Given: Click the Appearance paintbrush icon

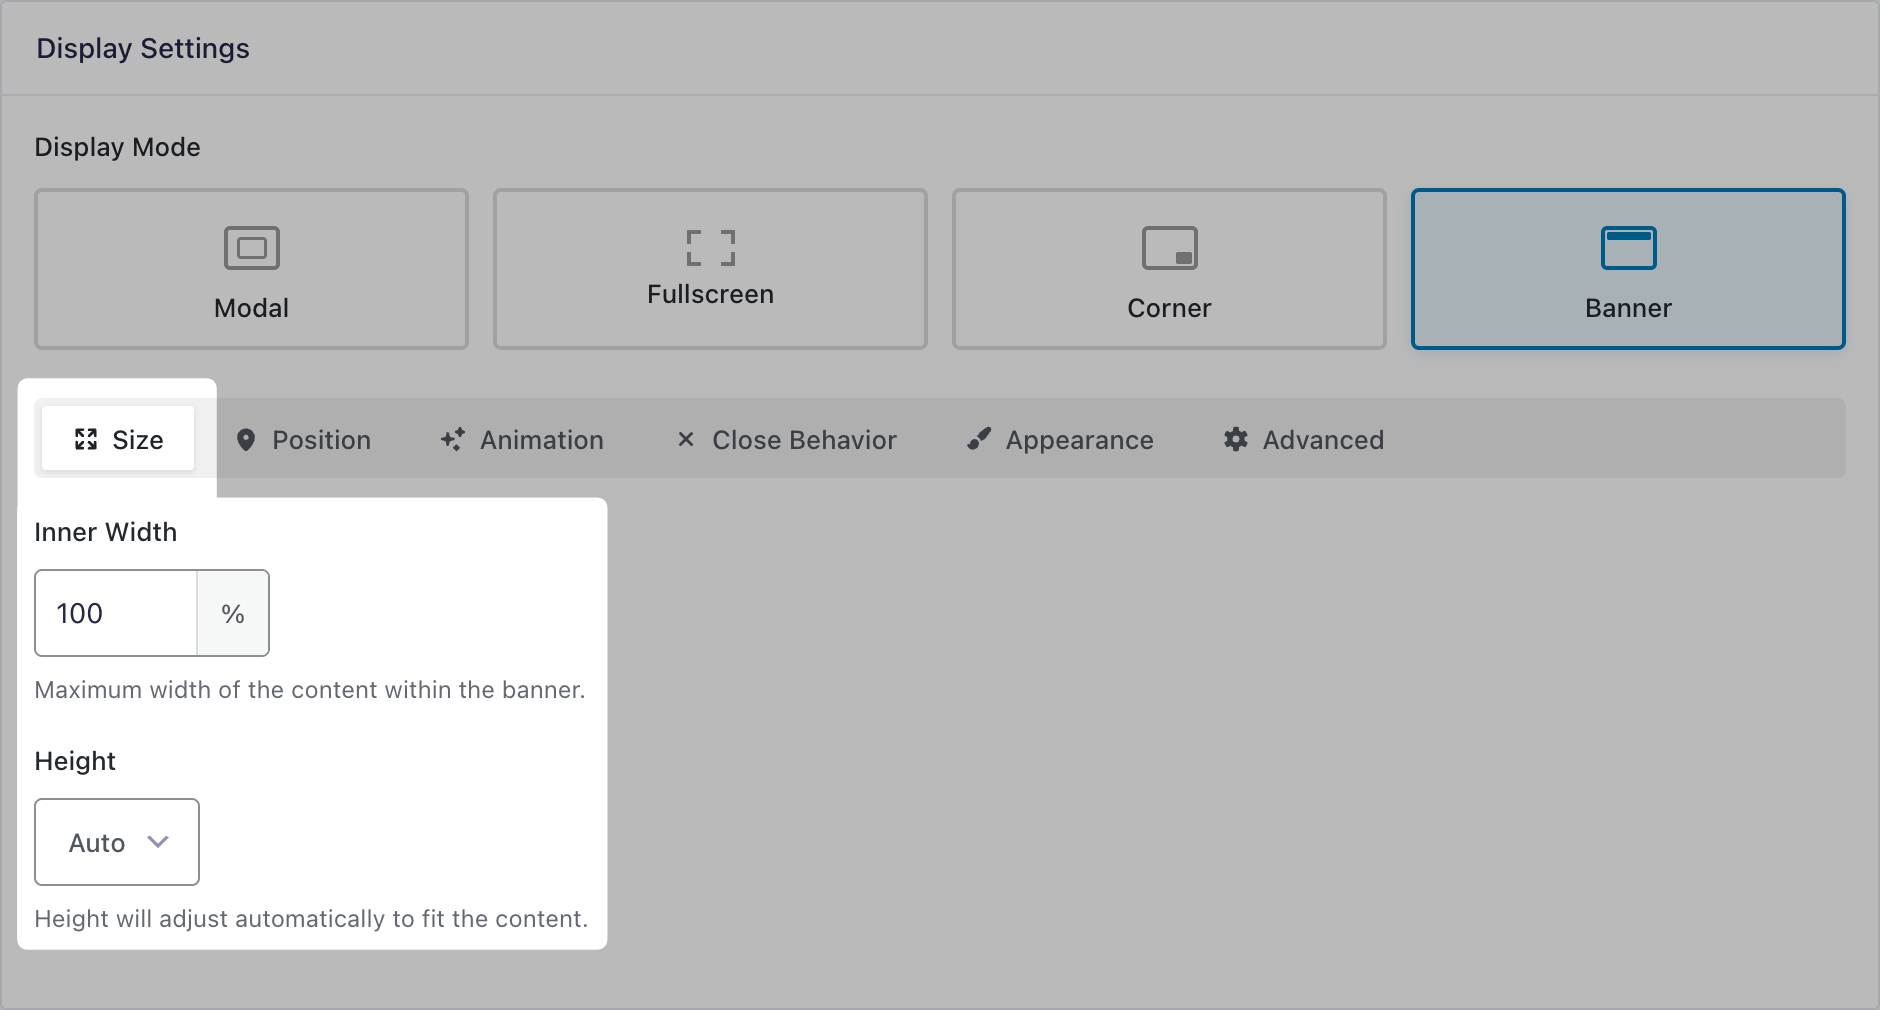Looking at the screenshot, I should (x=979, y=440).
